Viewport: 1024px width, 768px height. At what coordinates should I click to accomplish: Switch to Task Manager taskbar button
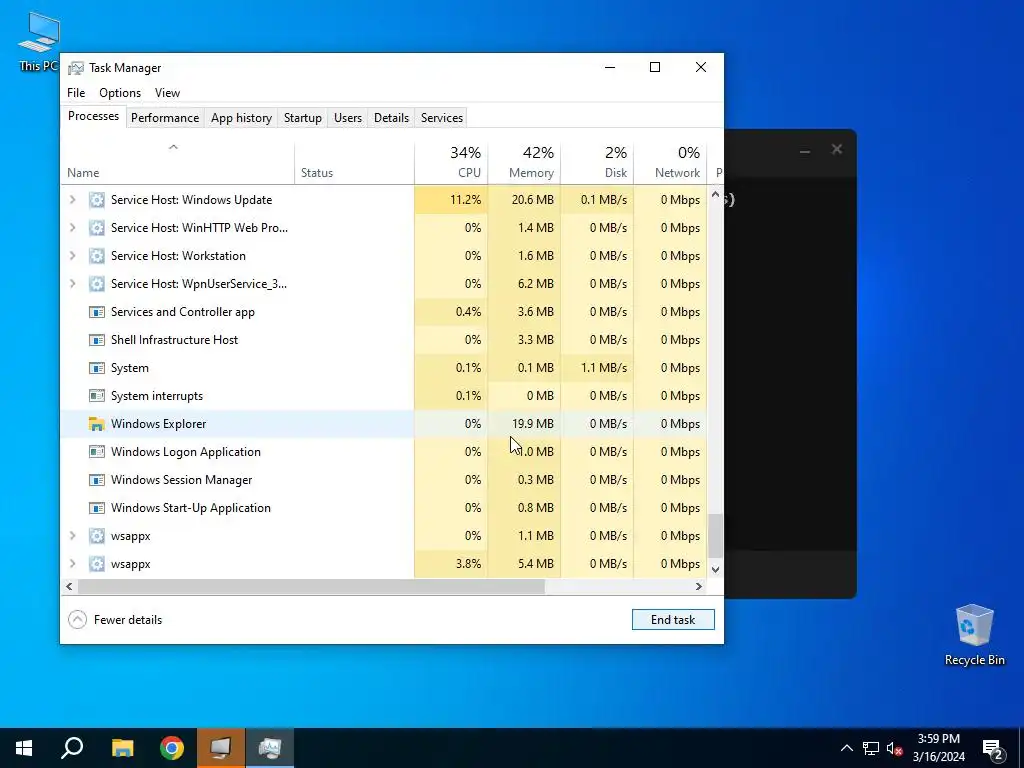[x=270, y=748]
